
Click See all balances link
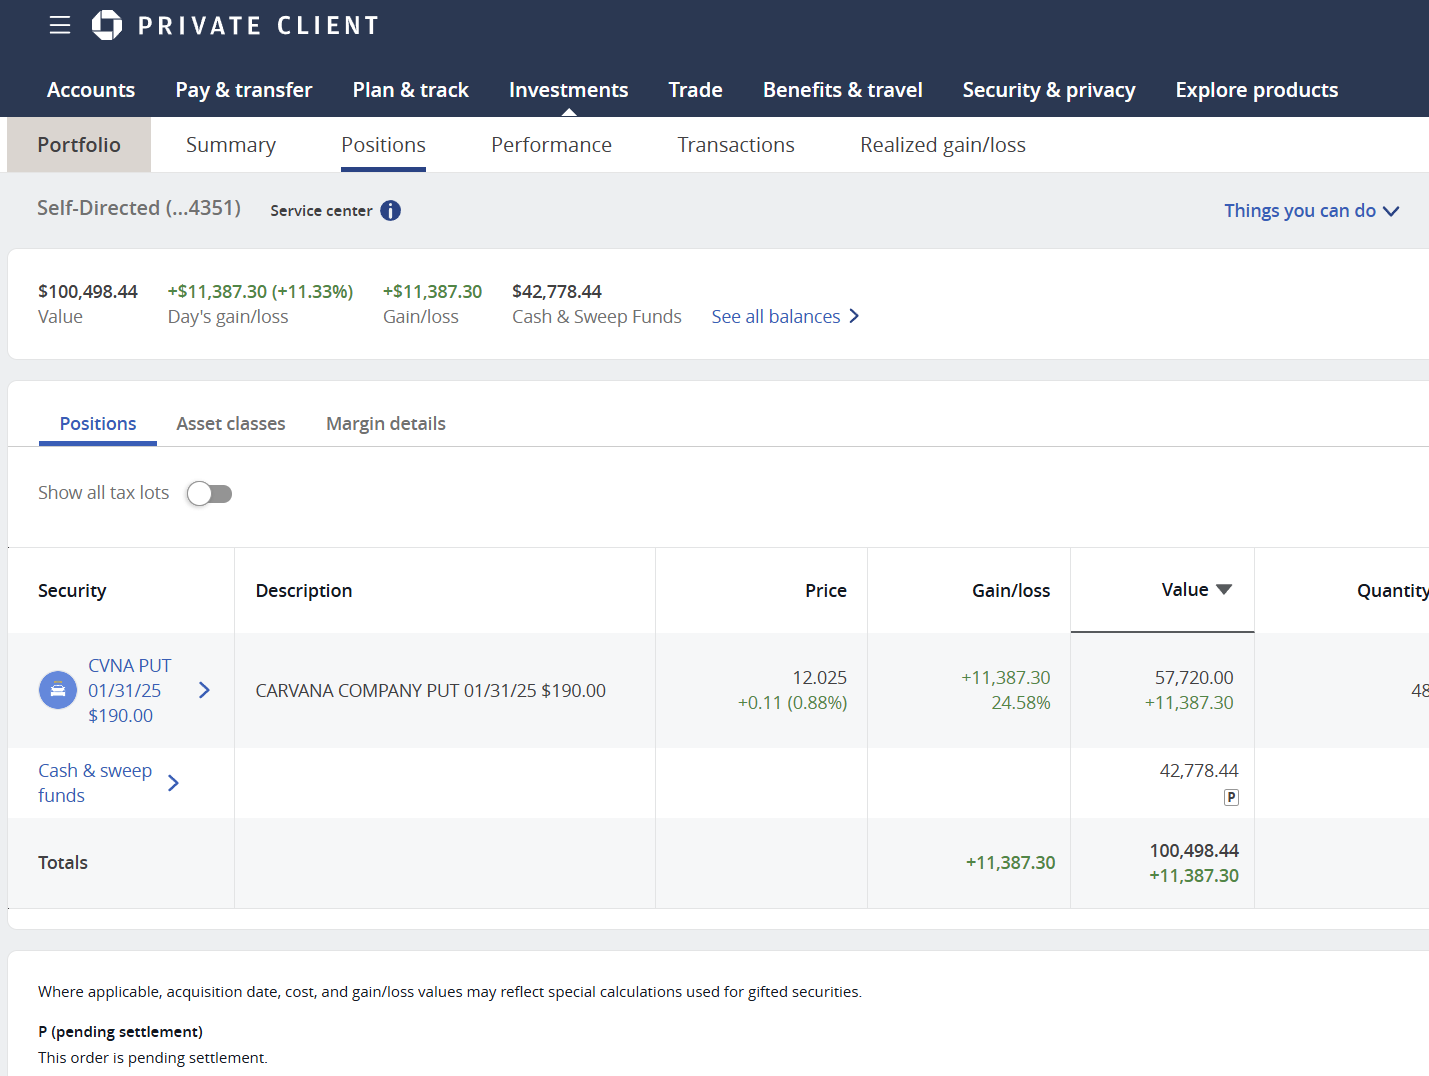click(776, 316)
